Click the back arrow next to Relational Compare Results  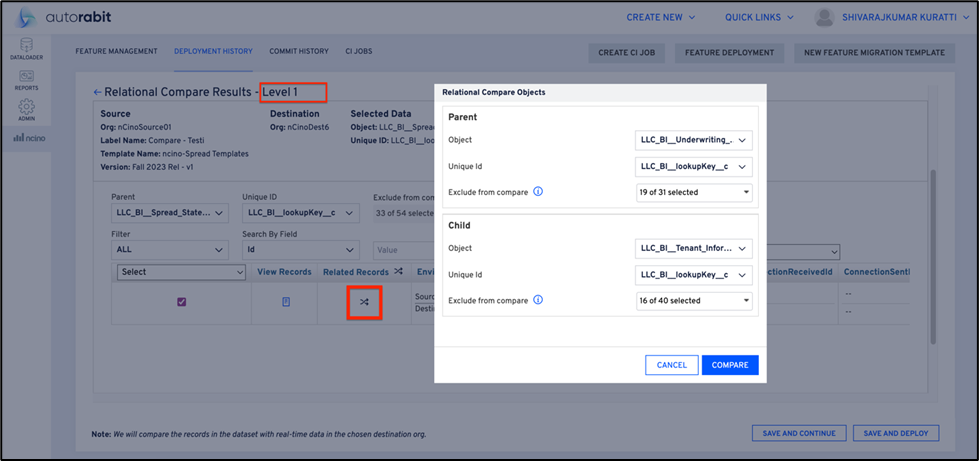coord(97,93)
